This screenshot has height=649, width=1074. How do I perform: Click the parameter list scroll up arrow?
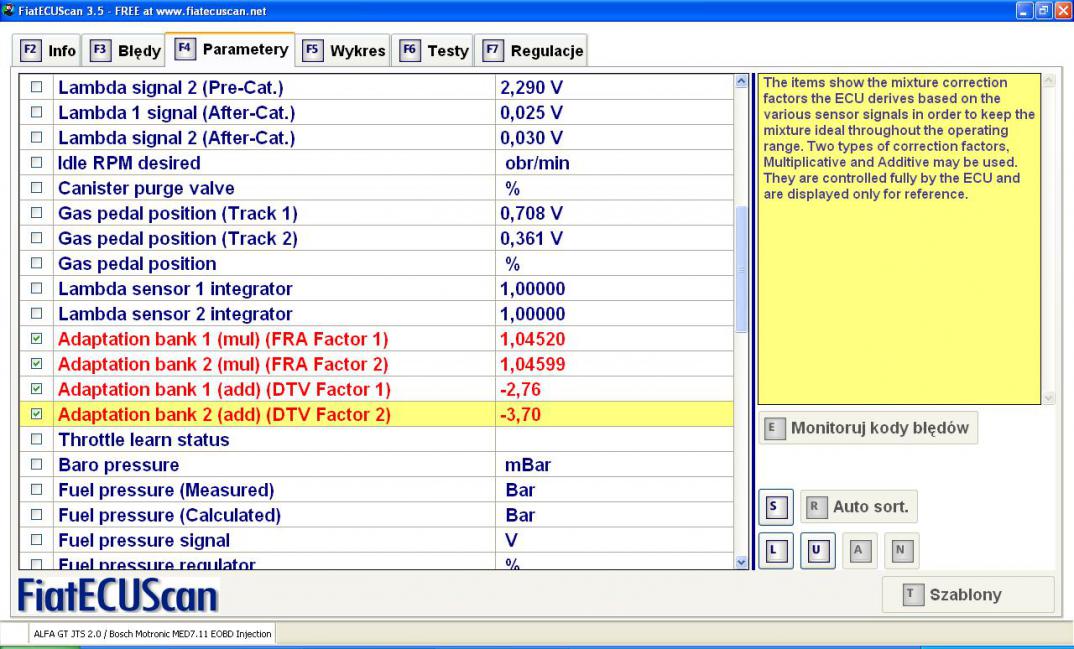click(741, 81)
